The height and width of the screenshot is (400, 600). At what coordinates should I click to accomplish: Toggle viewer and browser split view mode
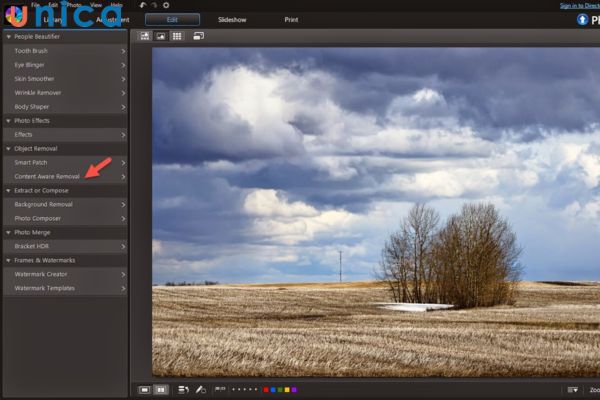tap(145, 36)
